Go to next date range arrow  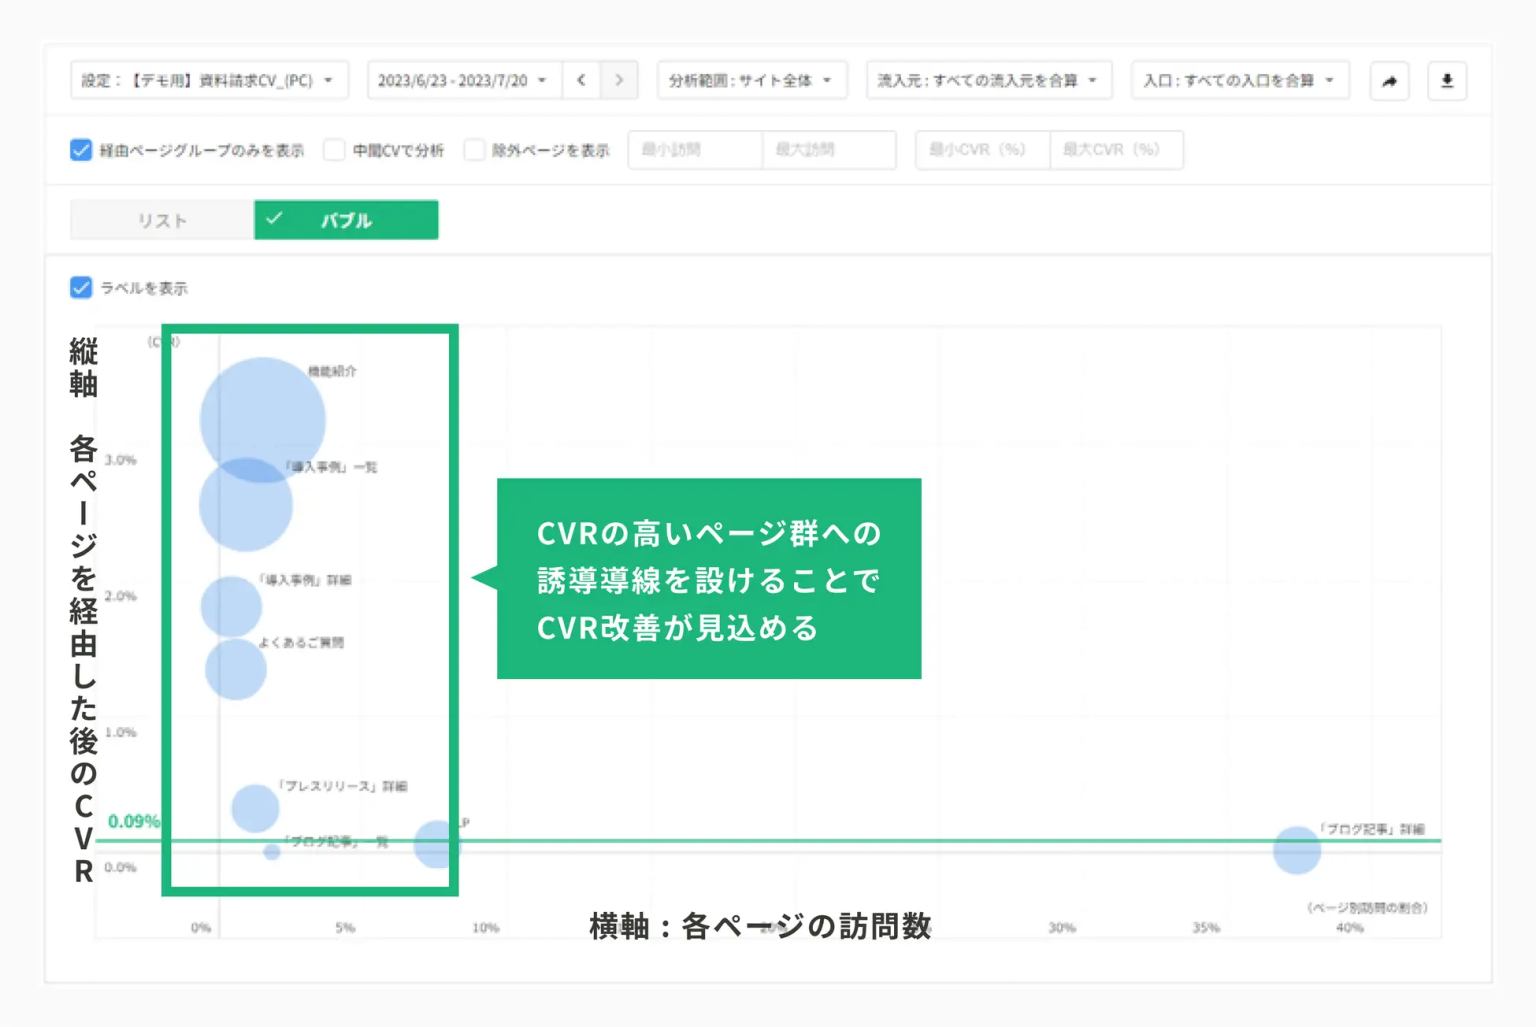[x=619, y=81]
